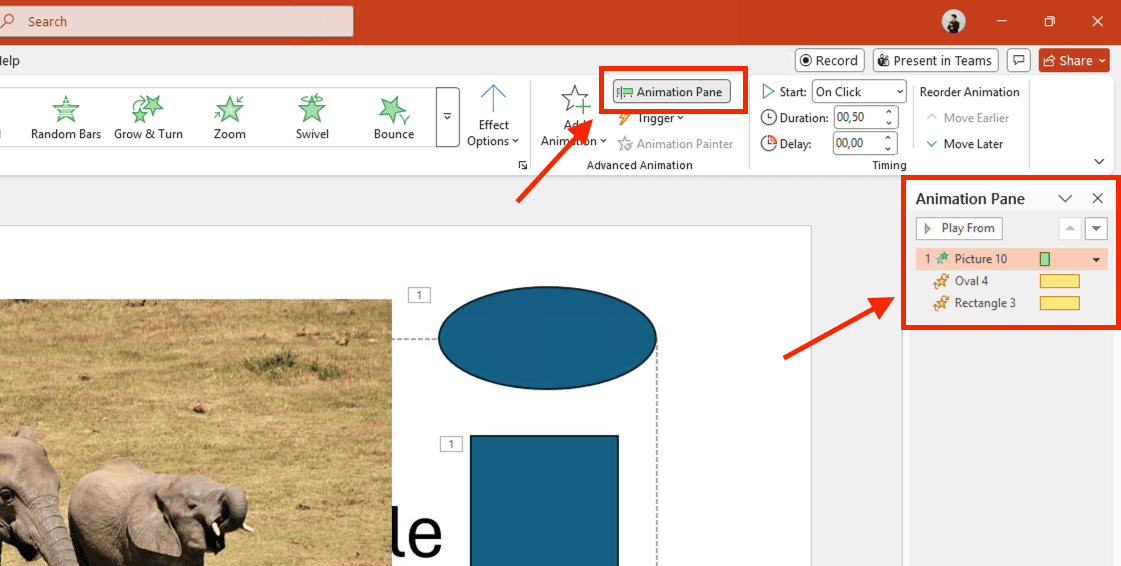Close the Animation Pane
Screen dimensions: 1121x566
coord(1098,199)
